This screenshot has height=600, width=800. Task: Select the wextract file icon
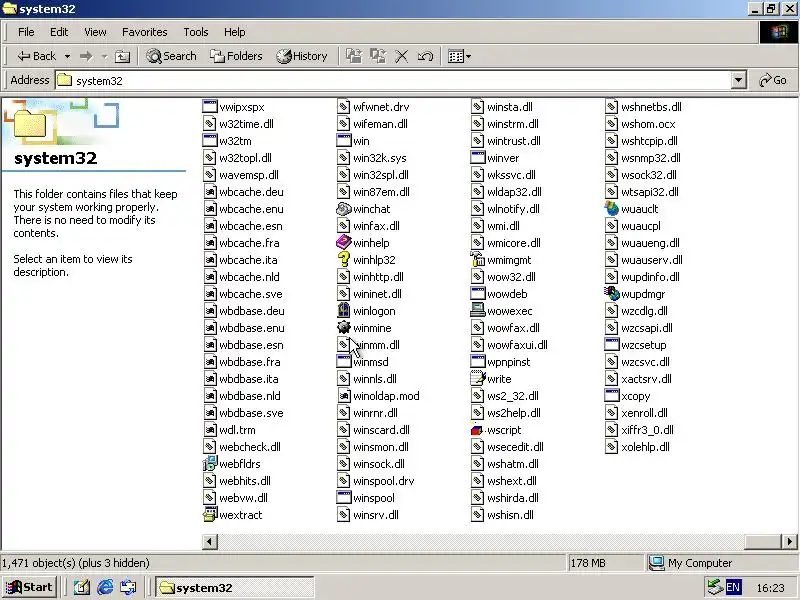pos(210,515)
